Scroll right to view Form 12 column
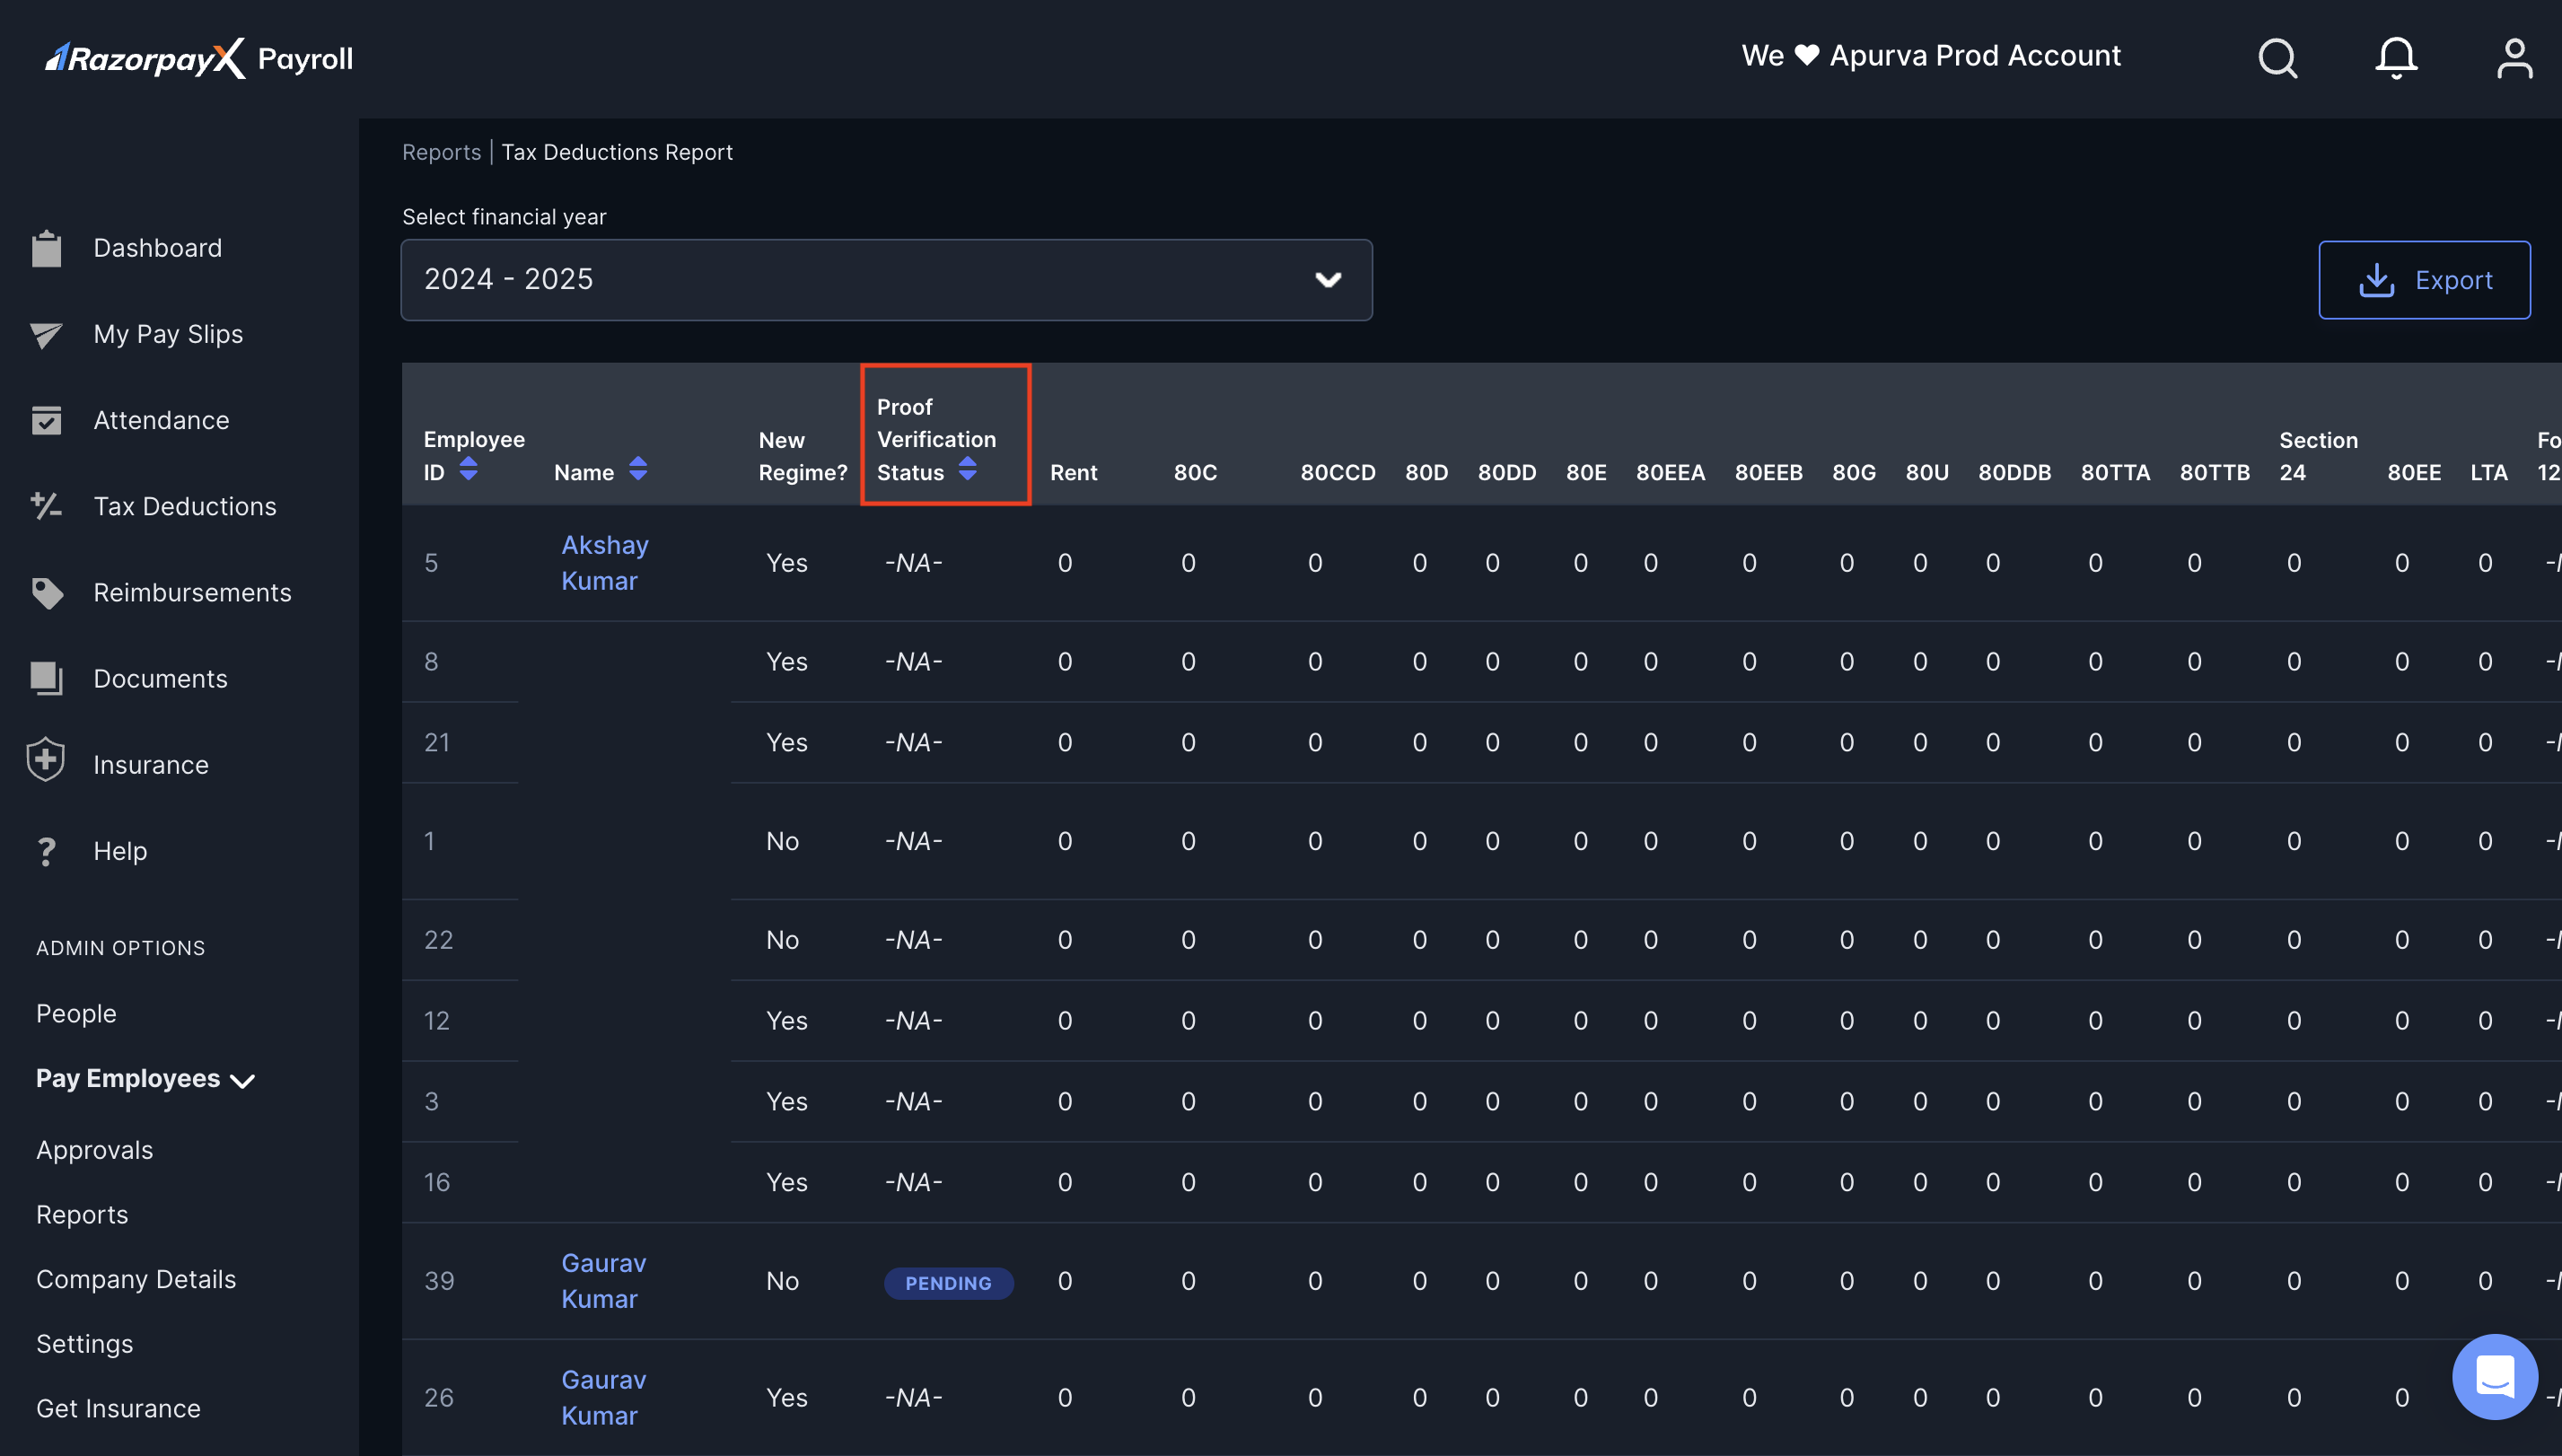The image size is (2562, 1456). tap(2548, 454)
